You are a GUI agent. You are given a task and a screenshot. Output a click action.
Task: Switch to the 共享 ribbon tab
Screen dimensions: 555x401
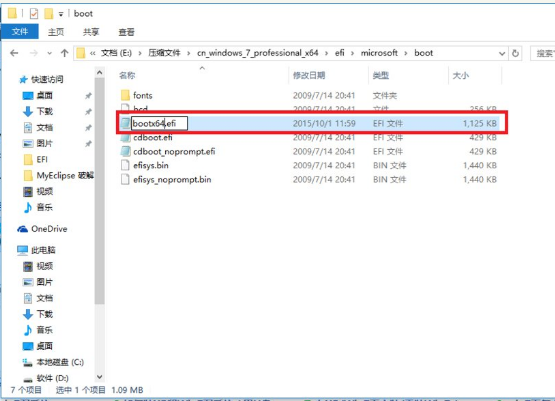[x=91, y=32]
